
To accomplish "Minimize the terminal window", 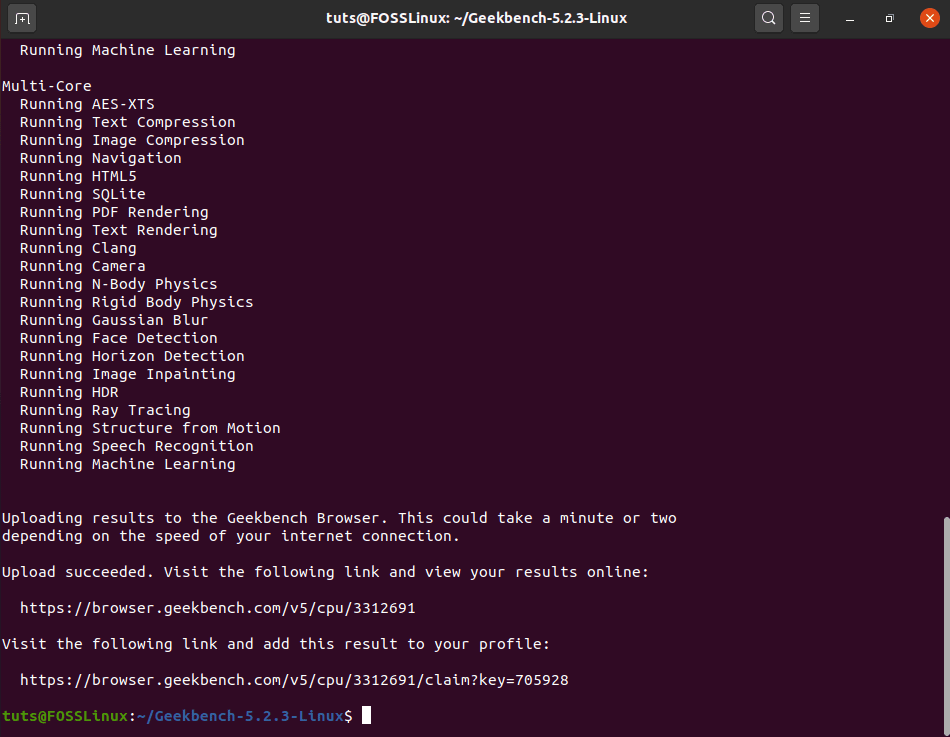I will pos(851,18).
